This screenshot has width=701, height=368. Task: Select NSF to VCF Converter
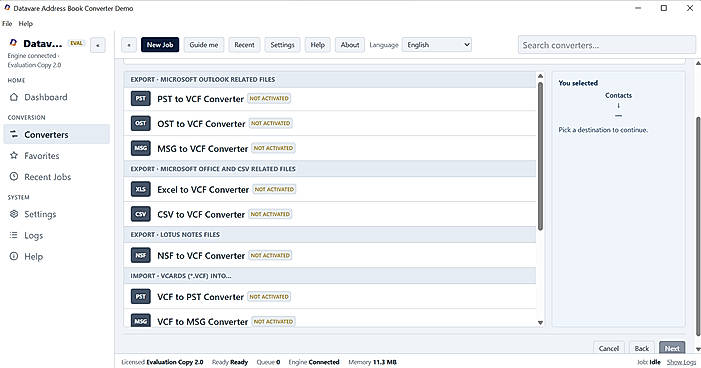click(x=330, y=255)
